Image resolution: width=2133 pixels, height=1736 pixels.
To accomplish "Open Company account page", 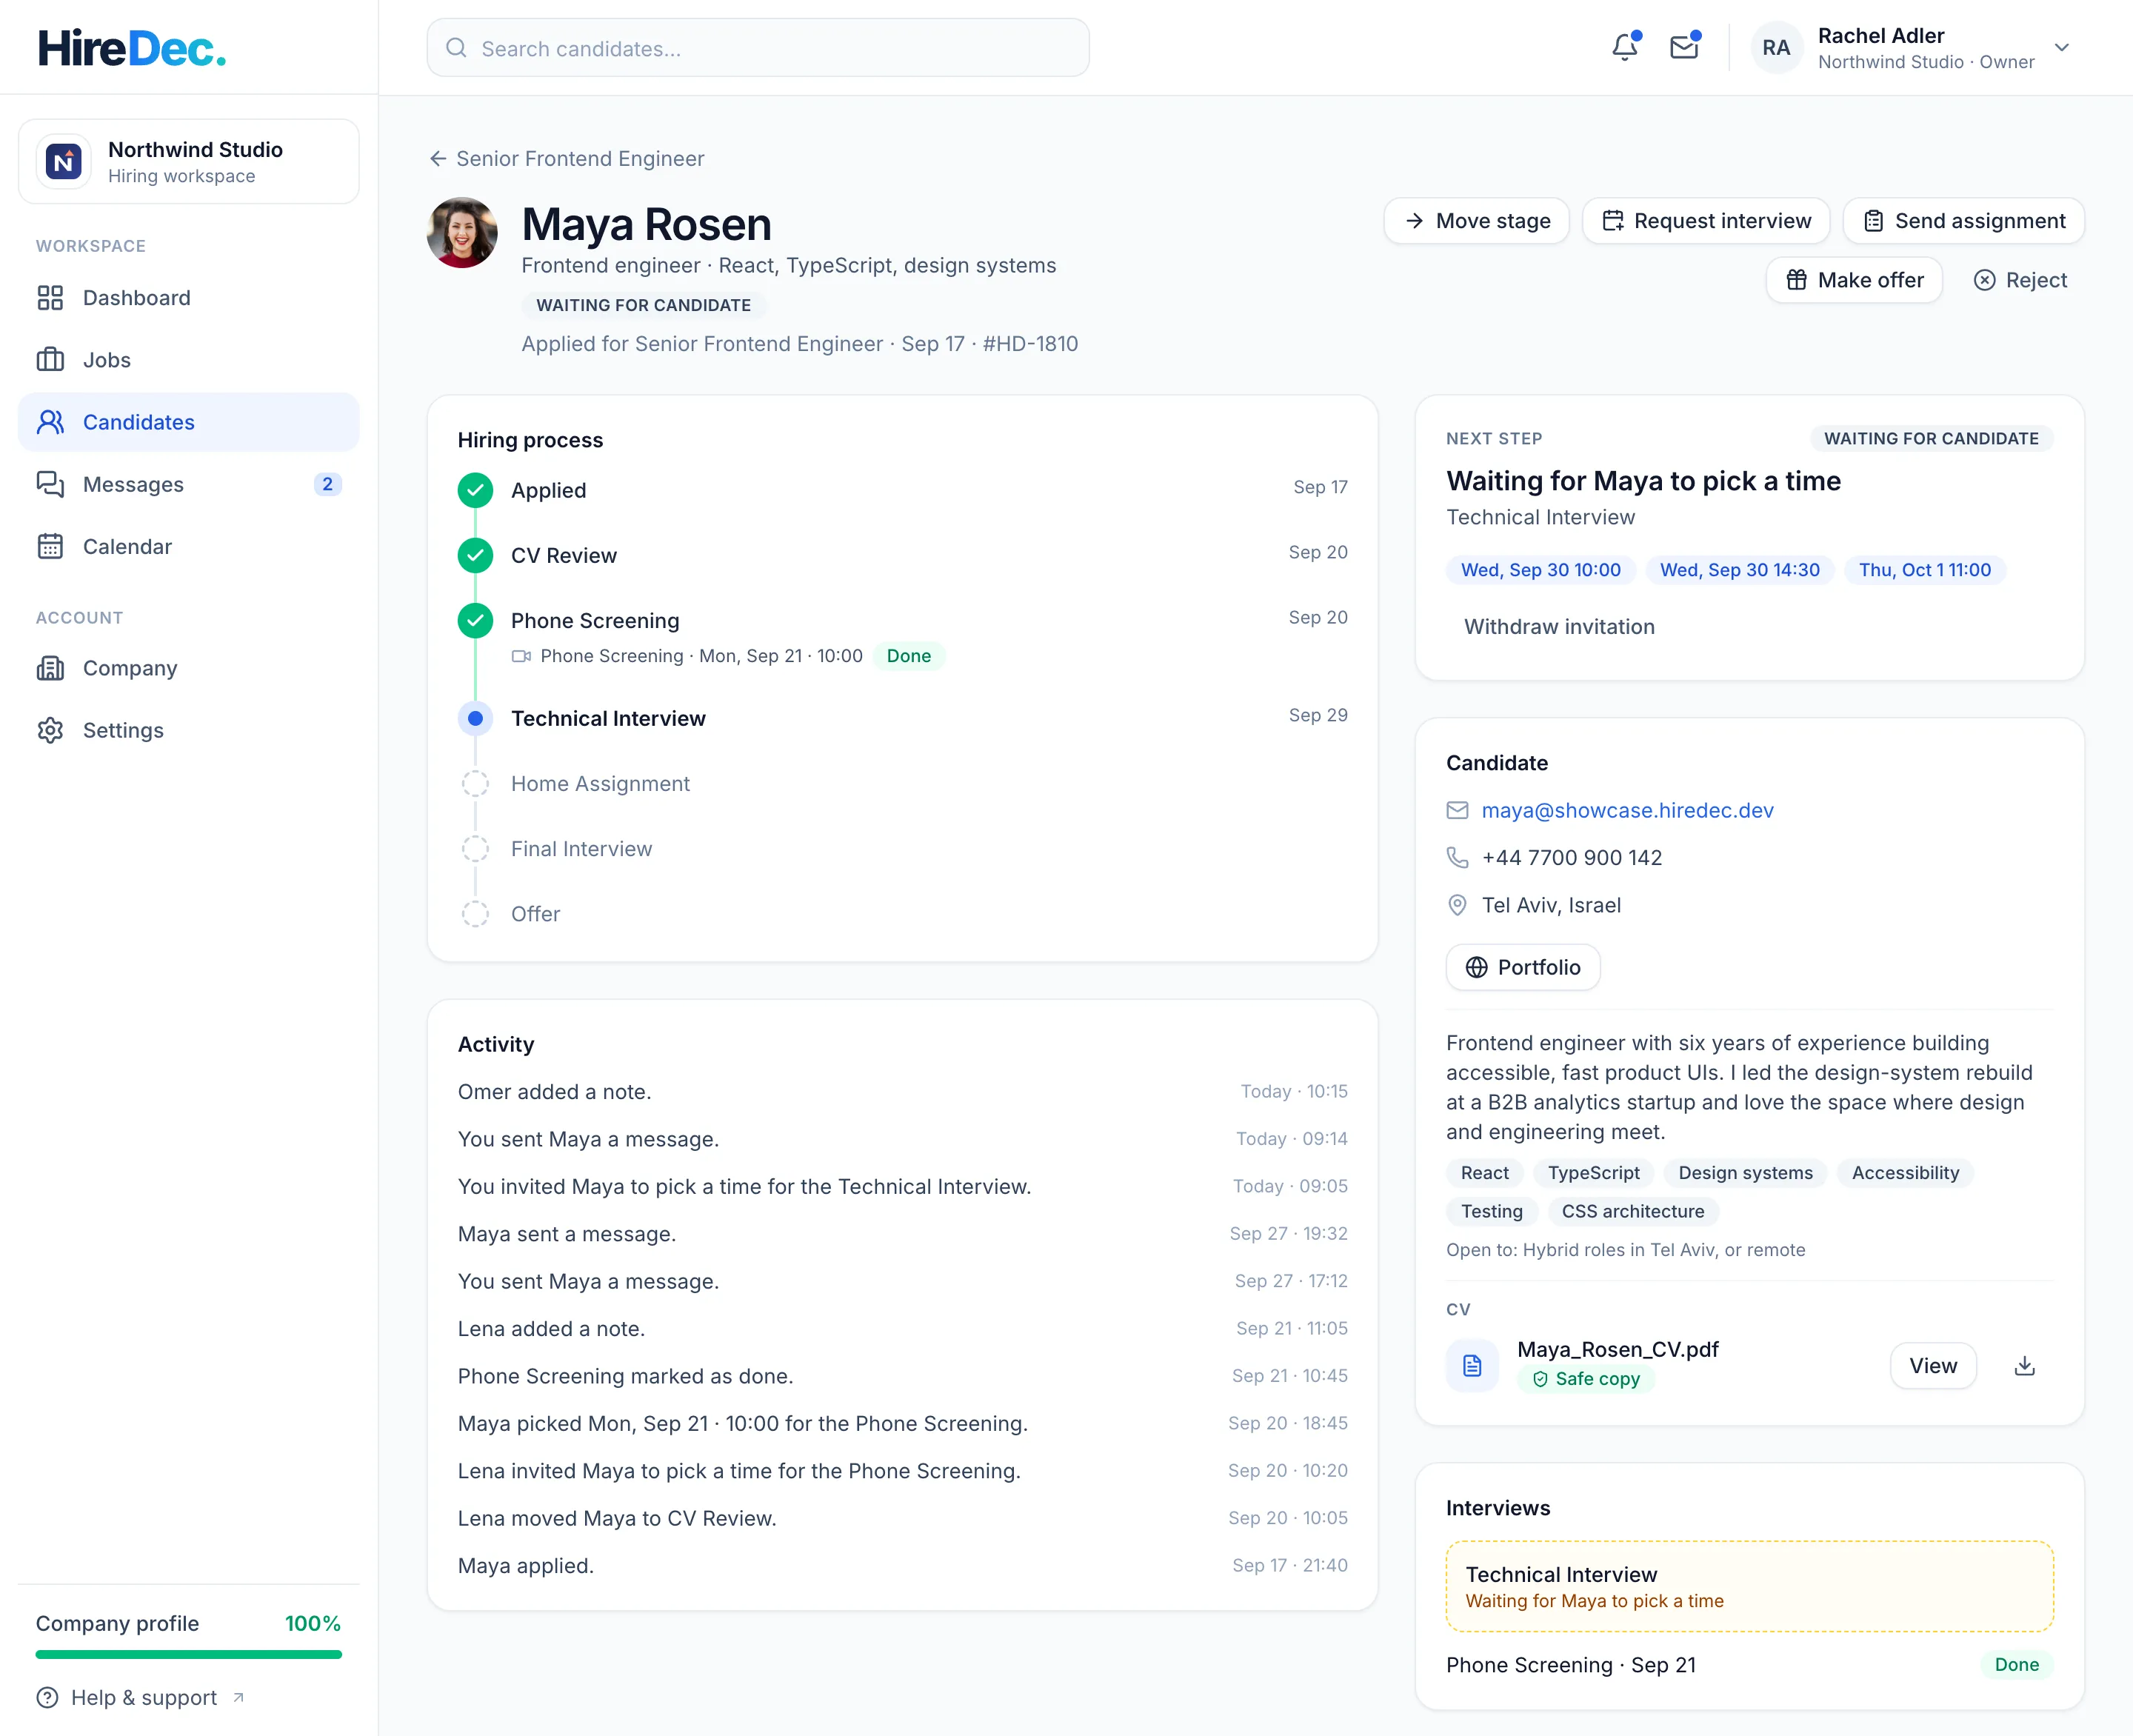I will click(x=189, y=668).
